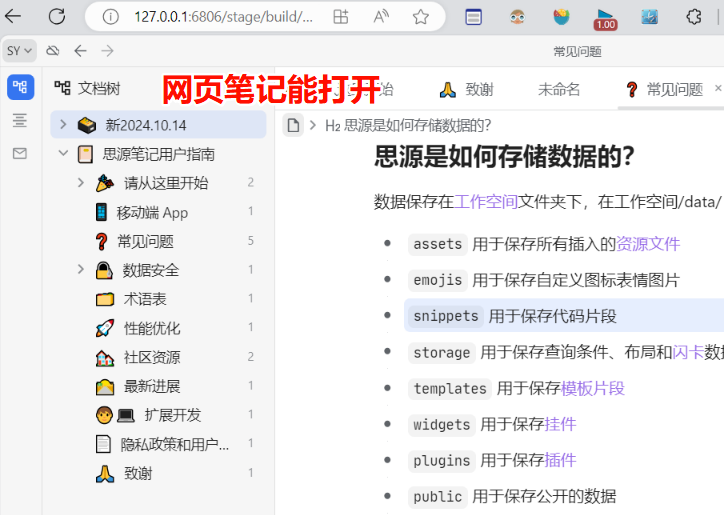Open the 扩展开发 document
724x515 pixels.
(173, 415)
